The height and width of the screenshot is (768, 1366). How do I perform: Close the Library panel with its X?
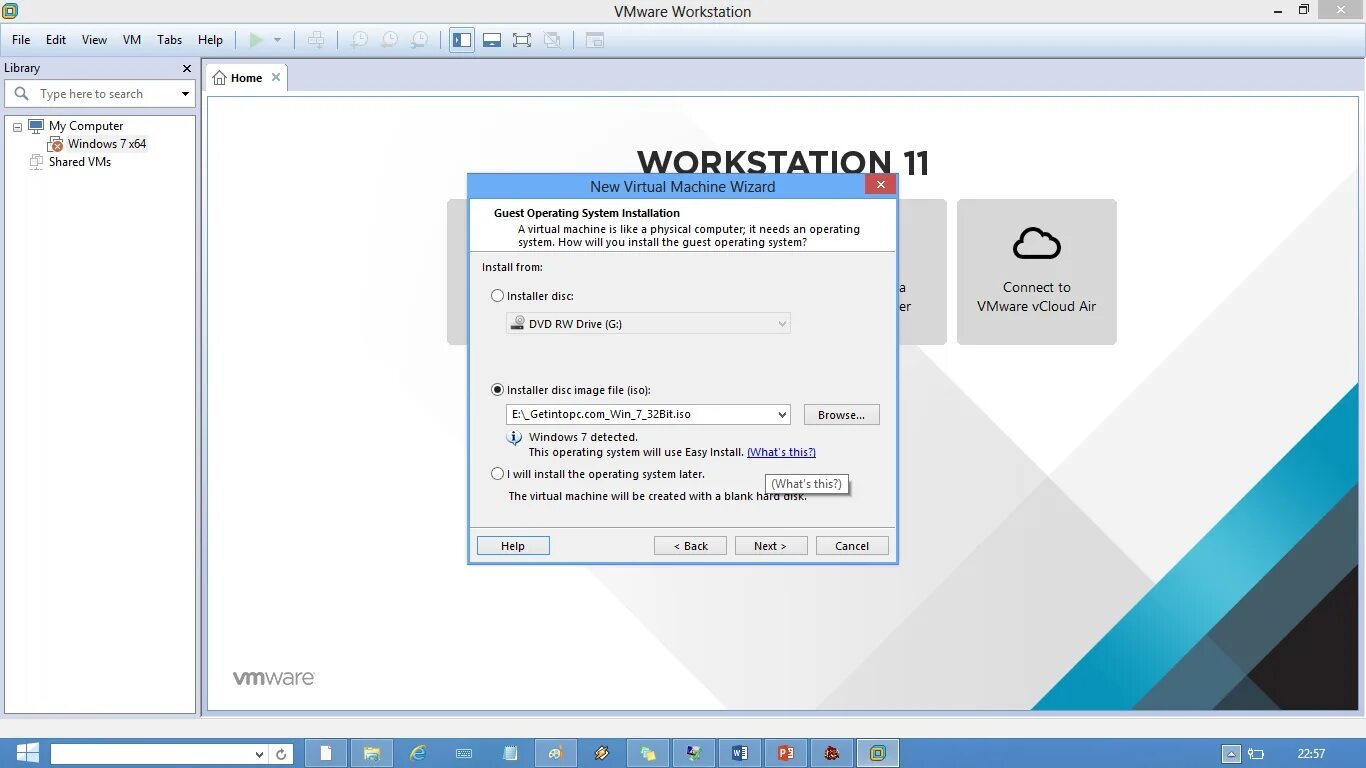tap(186, 68)
